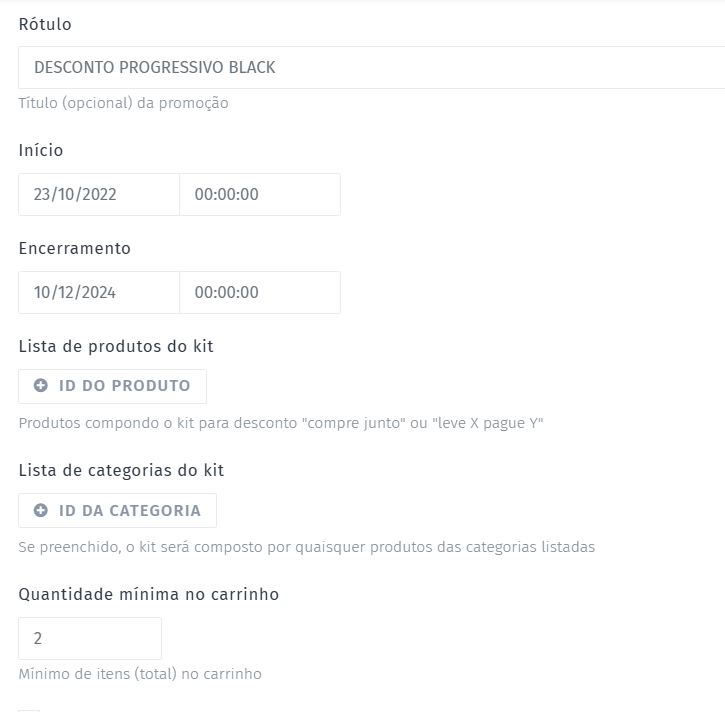This screenshot has height=712, width=725.
Task: Select the Encerramento time field 00:00:00
Action: point(259,293)
